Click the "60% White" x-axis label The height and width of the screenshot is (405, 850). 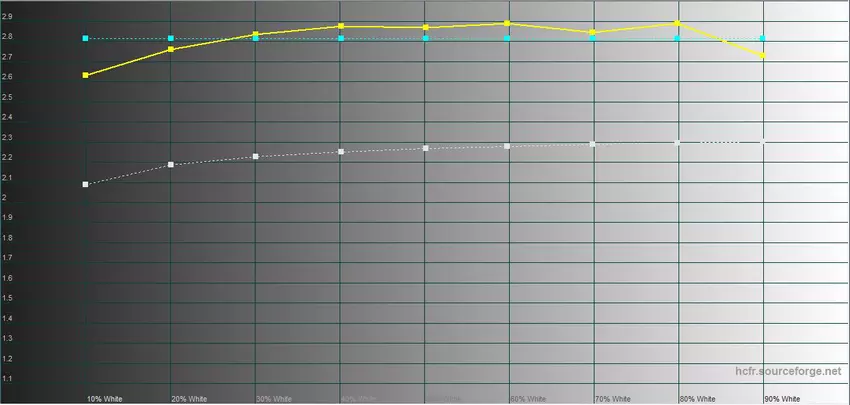(528, 397)
